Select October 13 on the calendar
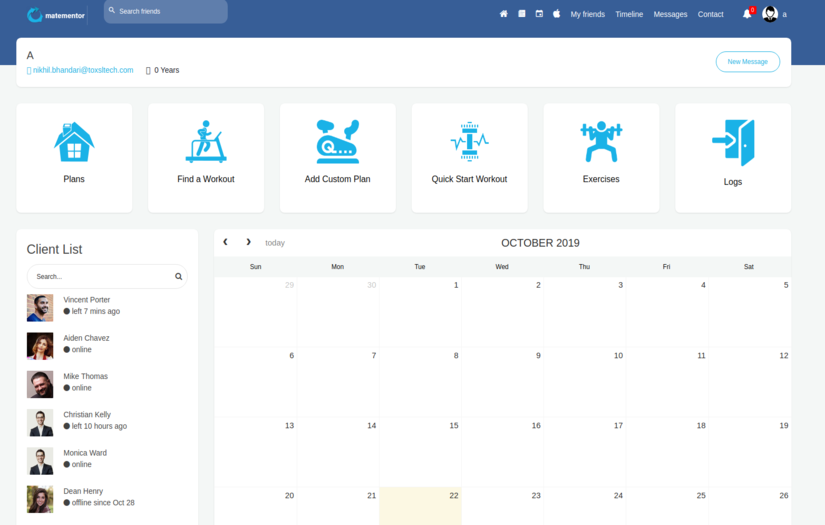 (x=256, y=452)
